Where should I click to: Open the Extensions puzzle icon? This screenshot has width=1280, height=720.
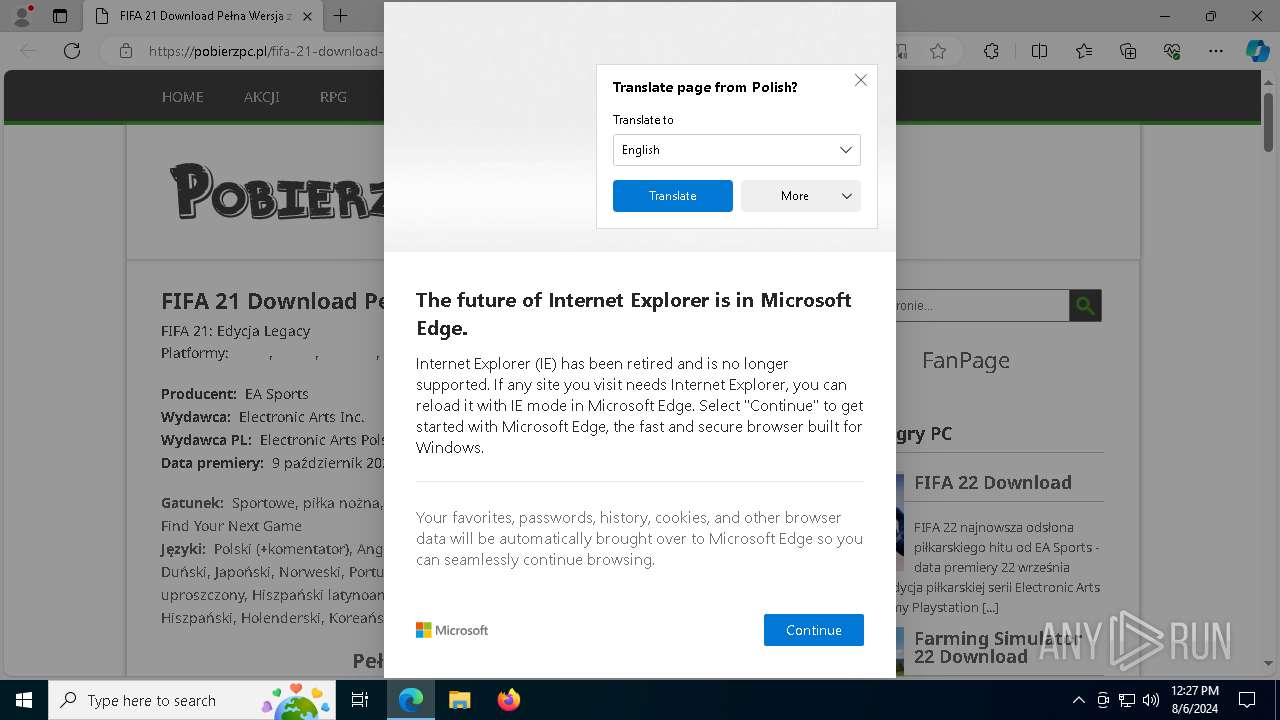pyautogui.click(x=991, y=51)
